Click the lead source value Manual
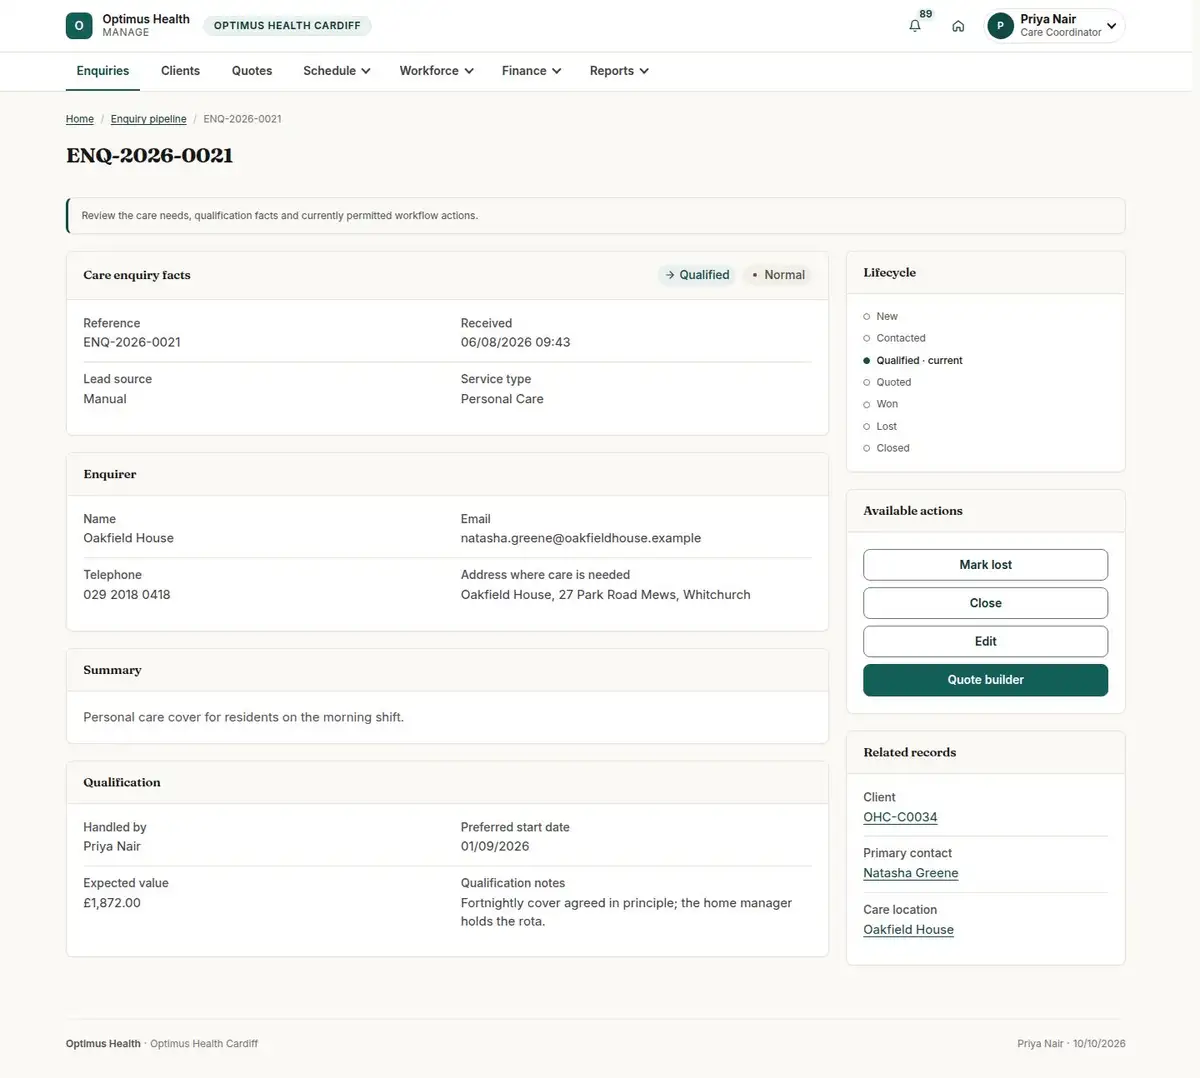 [x=105, y=399]
